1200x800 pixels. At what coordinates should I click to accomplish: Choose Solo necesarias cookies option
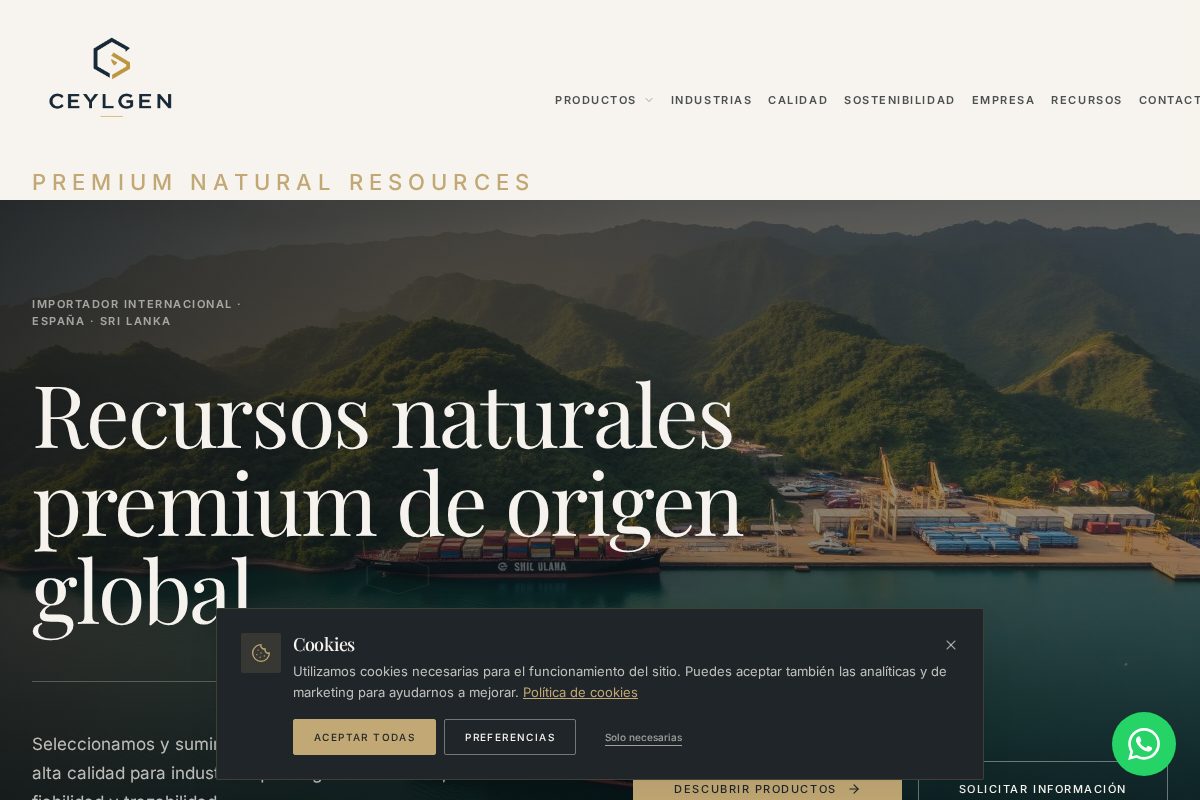pyautogui.click(x=643, y=738)
